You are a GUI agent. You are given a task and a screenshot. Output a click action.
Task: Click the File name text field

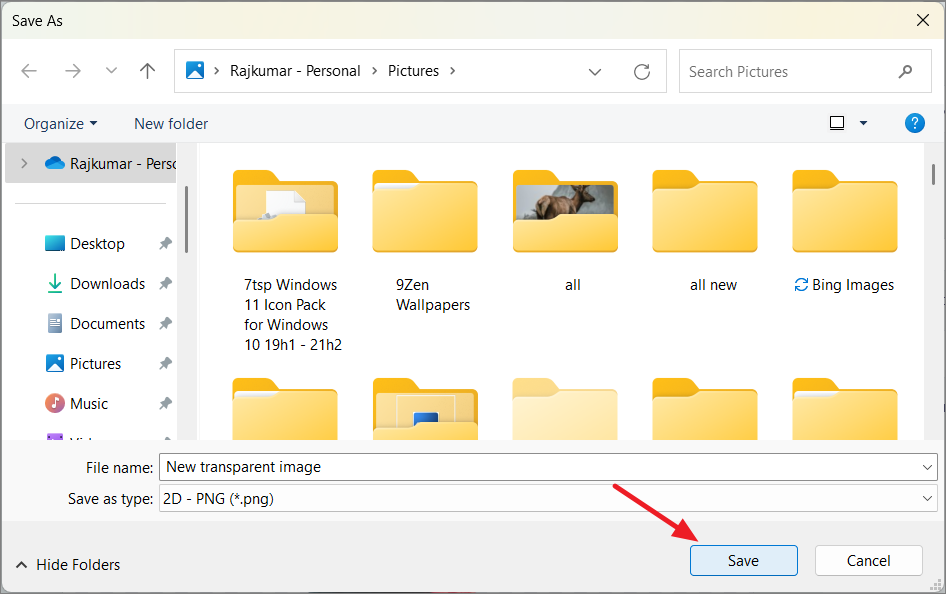pyautogui.click(x=540, y=467)
